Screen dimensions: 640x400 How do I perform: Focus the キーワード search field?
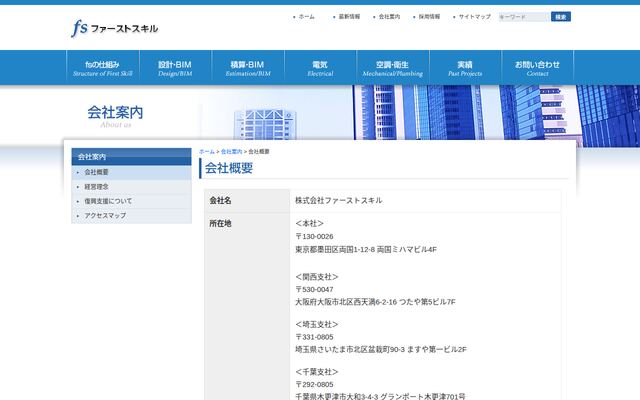[524, 17]
